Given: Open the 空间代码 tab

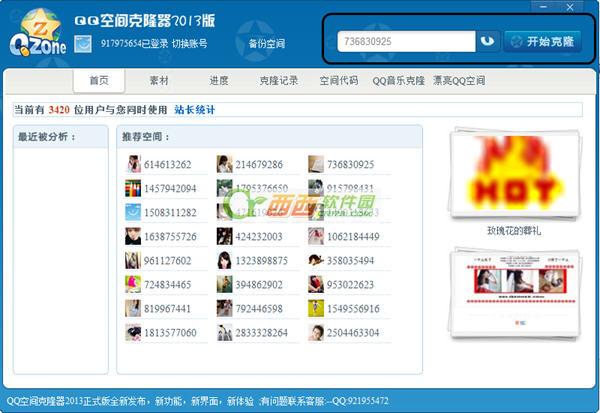Looking at the screenshot, I should coord(338,80).
